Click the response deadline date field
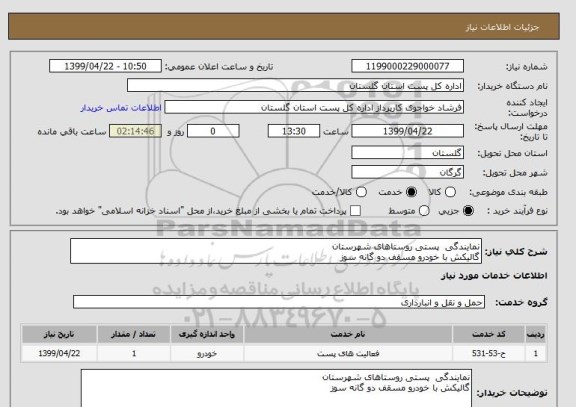Image resolution: width=576 pixels, height=407 pixels. (x=407, y=131)
